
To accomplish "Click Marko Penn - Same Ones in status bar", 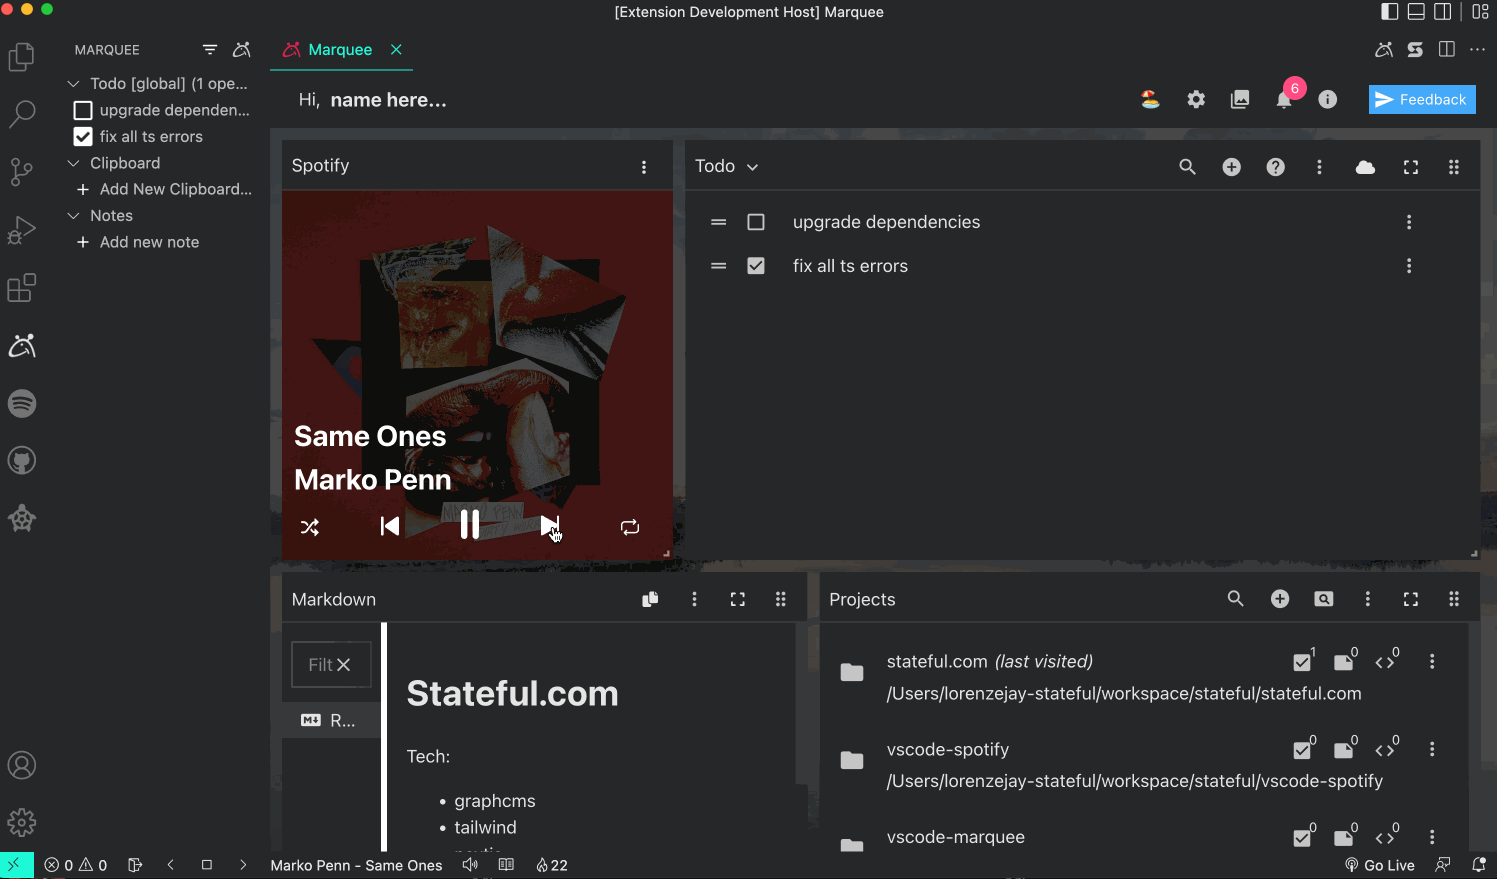I will tap(356, 865).
